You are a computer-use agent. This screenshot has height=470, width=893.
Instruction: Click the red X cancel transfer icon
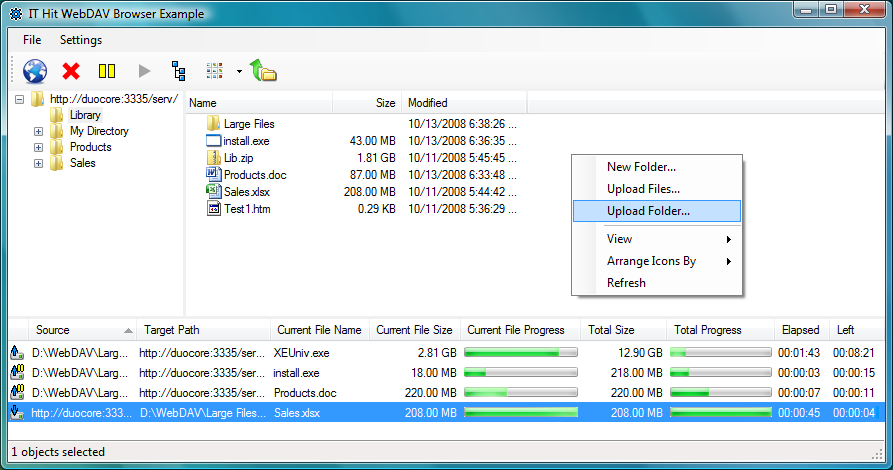[71, 71]
